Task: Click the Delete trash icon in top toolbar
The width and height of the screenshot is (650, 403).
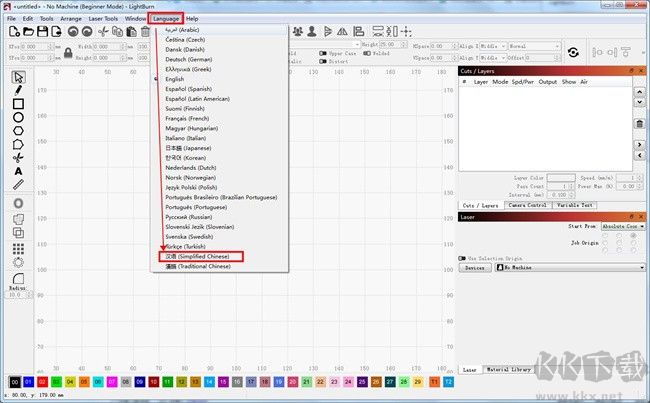Action: (145, 32)
